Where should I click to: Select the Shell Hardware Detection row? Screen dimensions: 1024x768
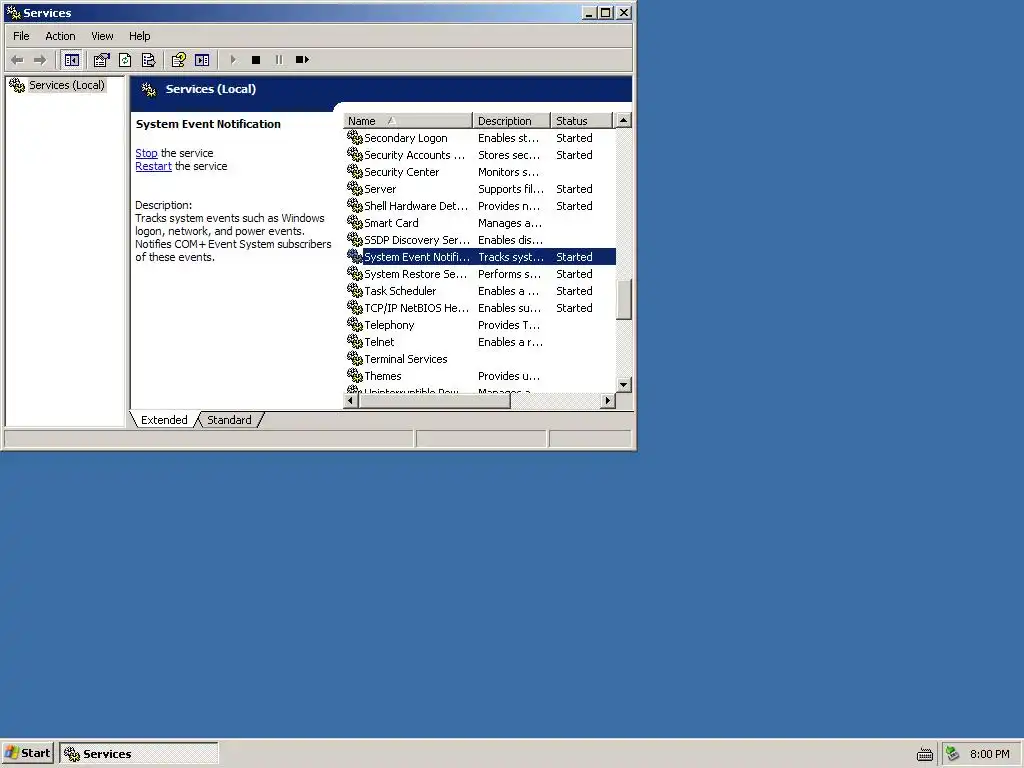pyautogui.click(x=480, y=206)
